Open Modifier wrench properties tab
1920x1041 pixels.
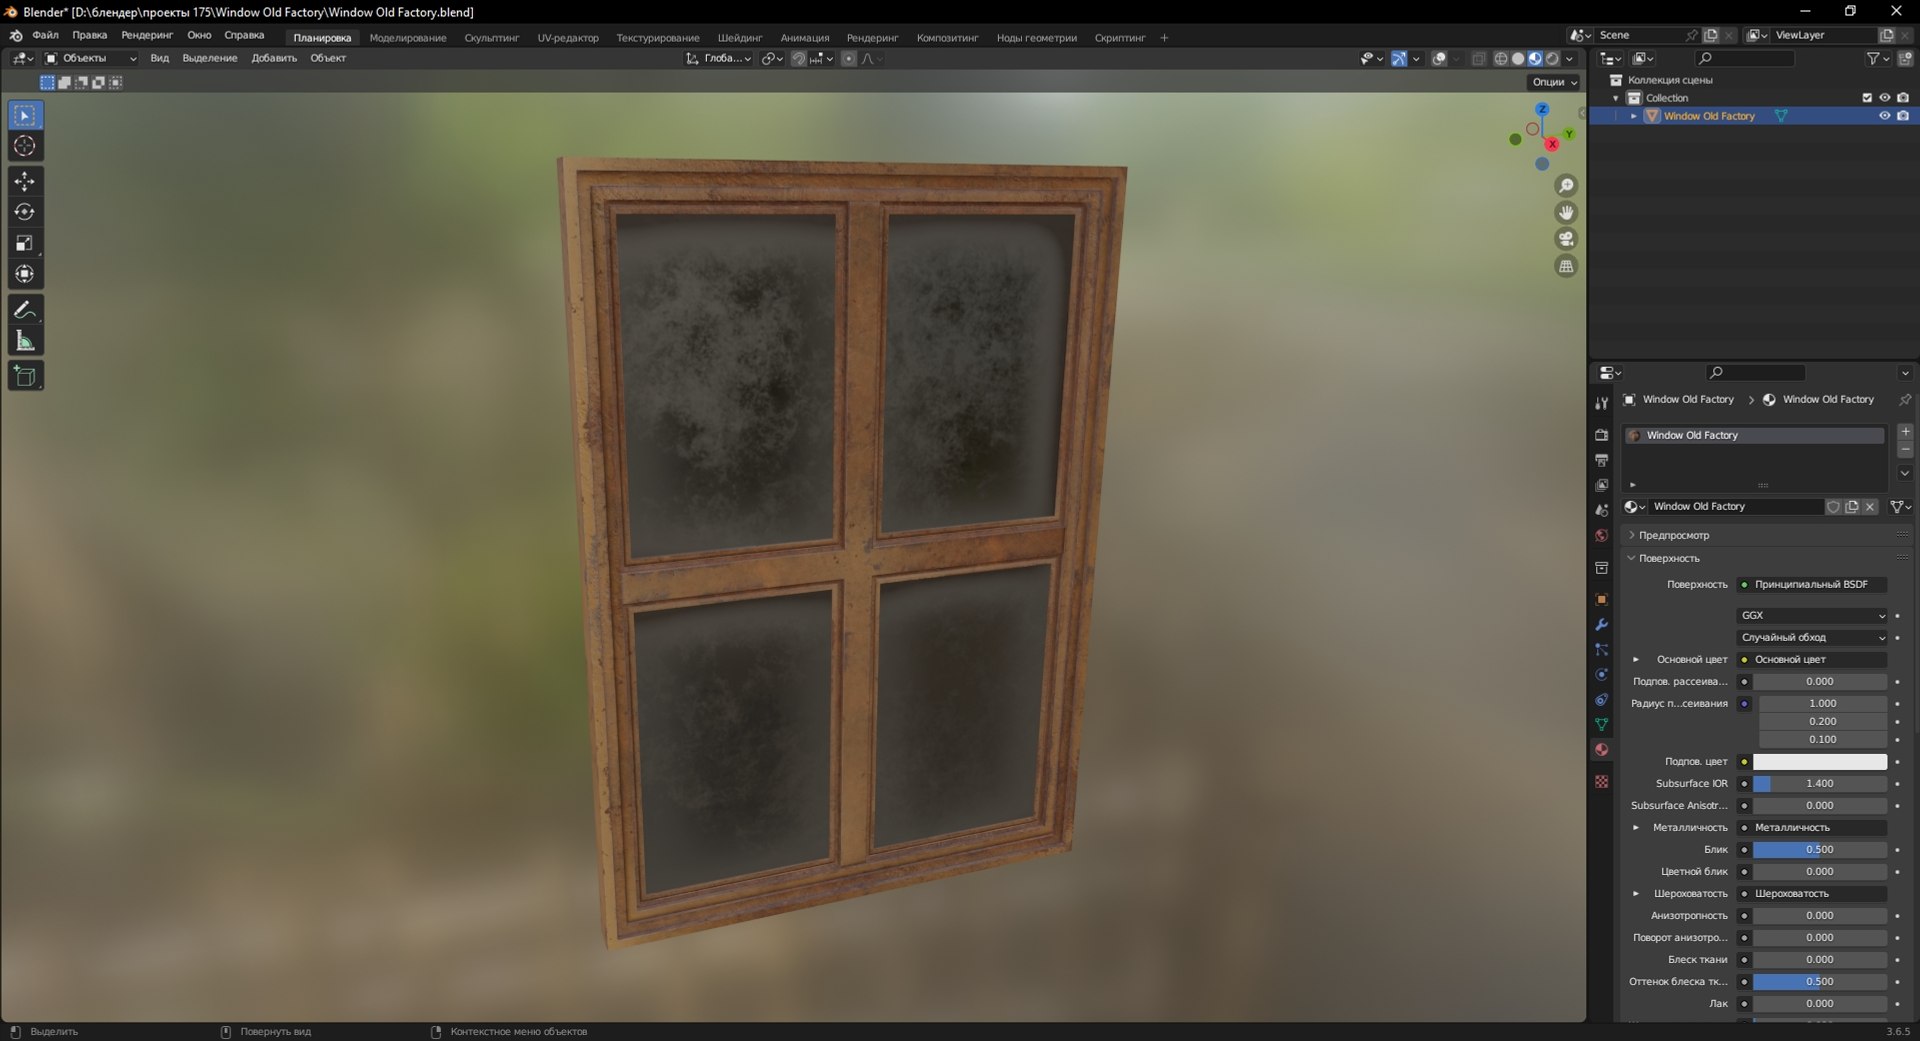click(1601, 624)
